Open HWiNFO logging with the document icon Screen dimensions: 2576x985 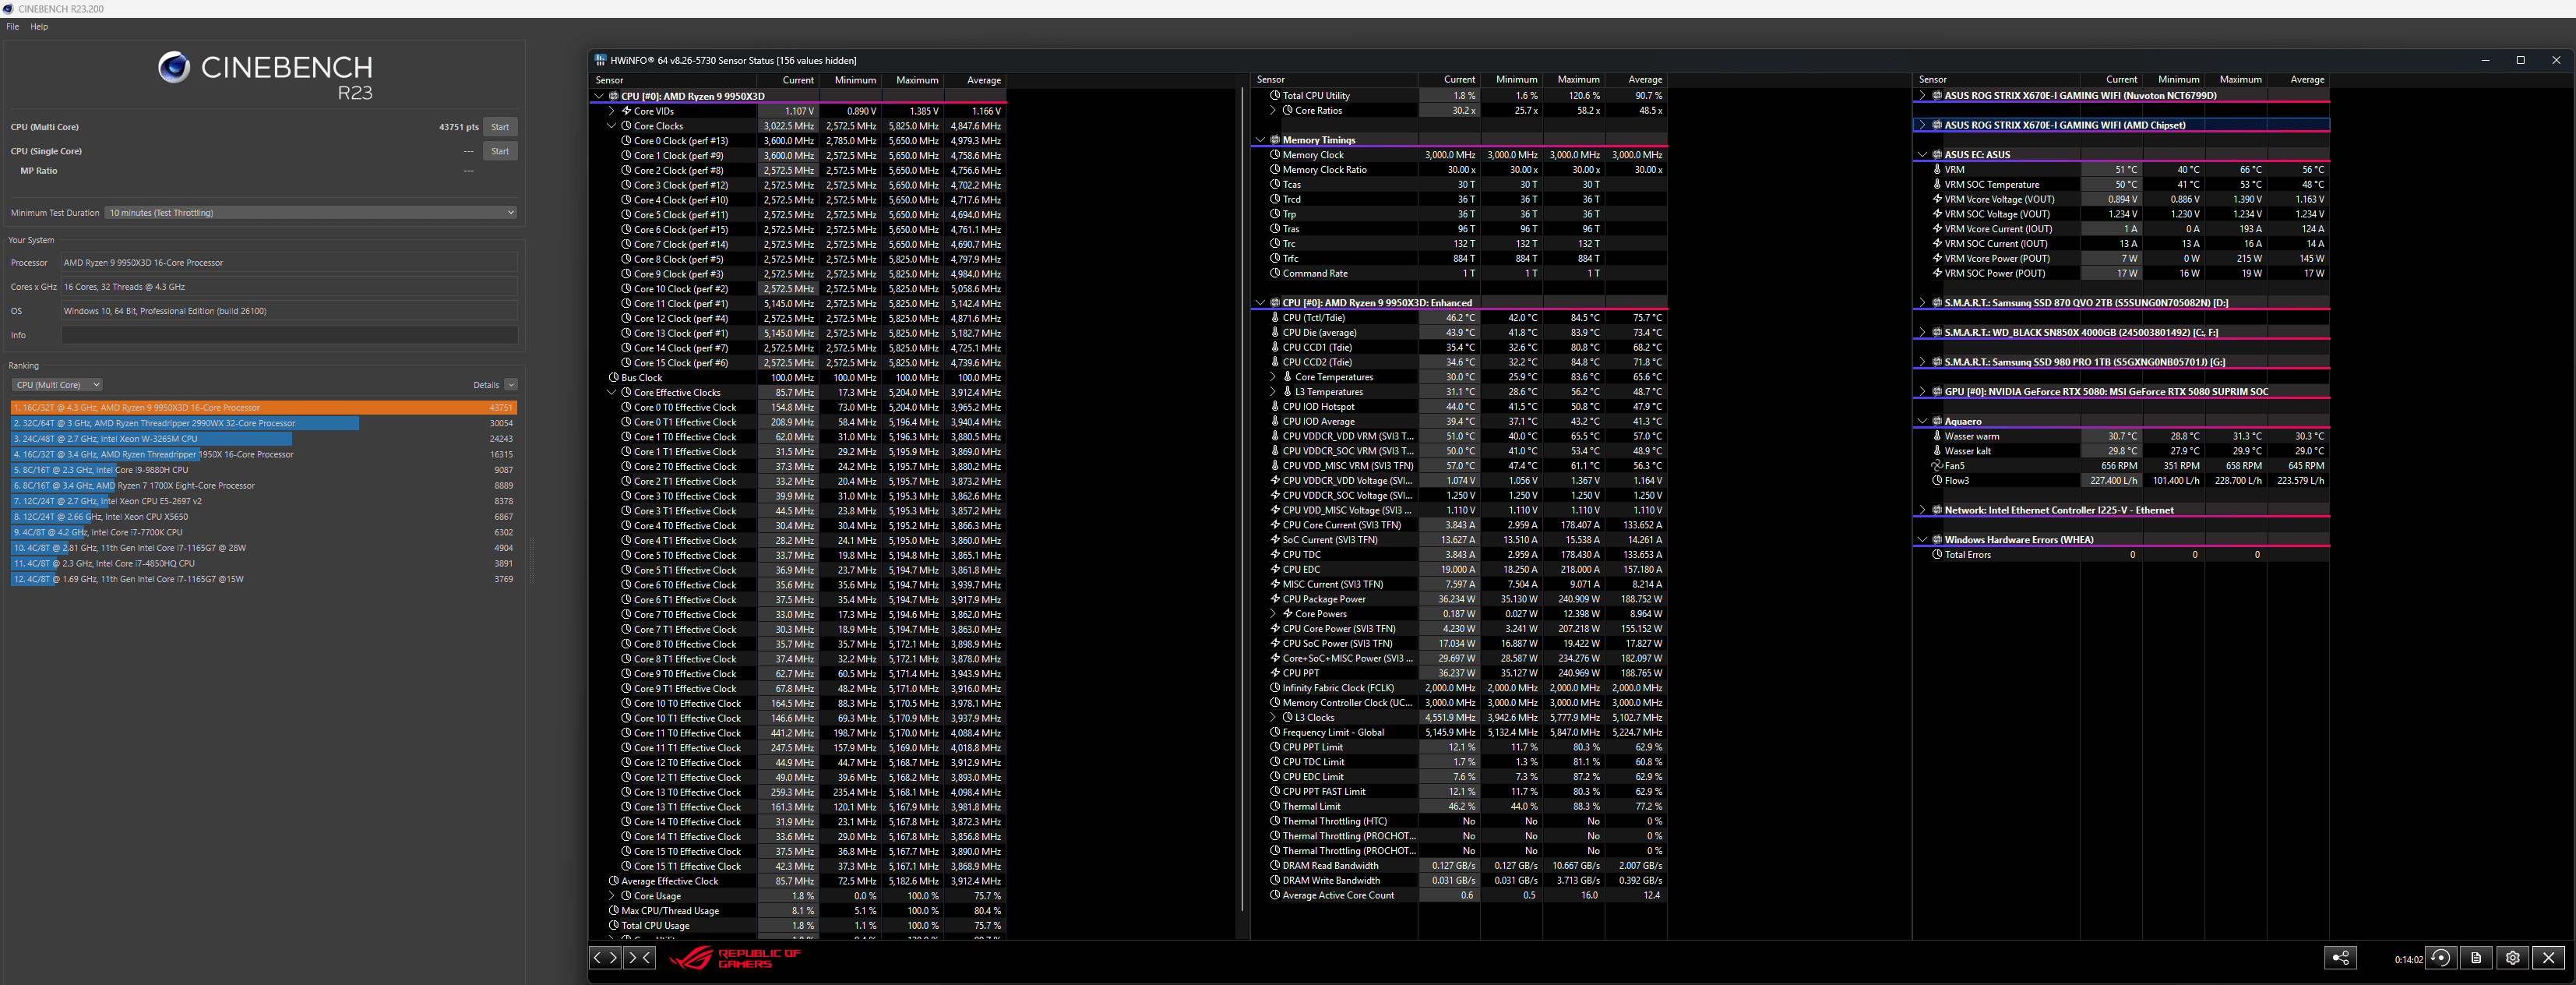(x=2476, y=957)
